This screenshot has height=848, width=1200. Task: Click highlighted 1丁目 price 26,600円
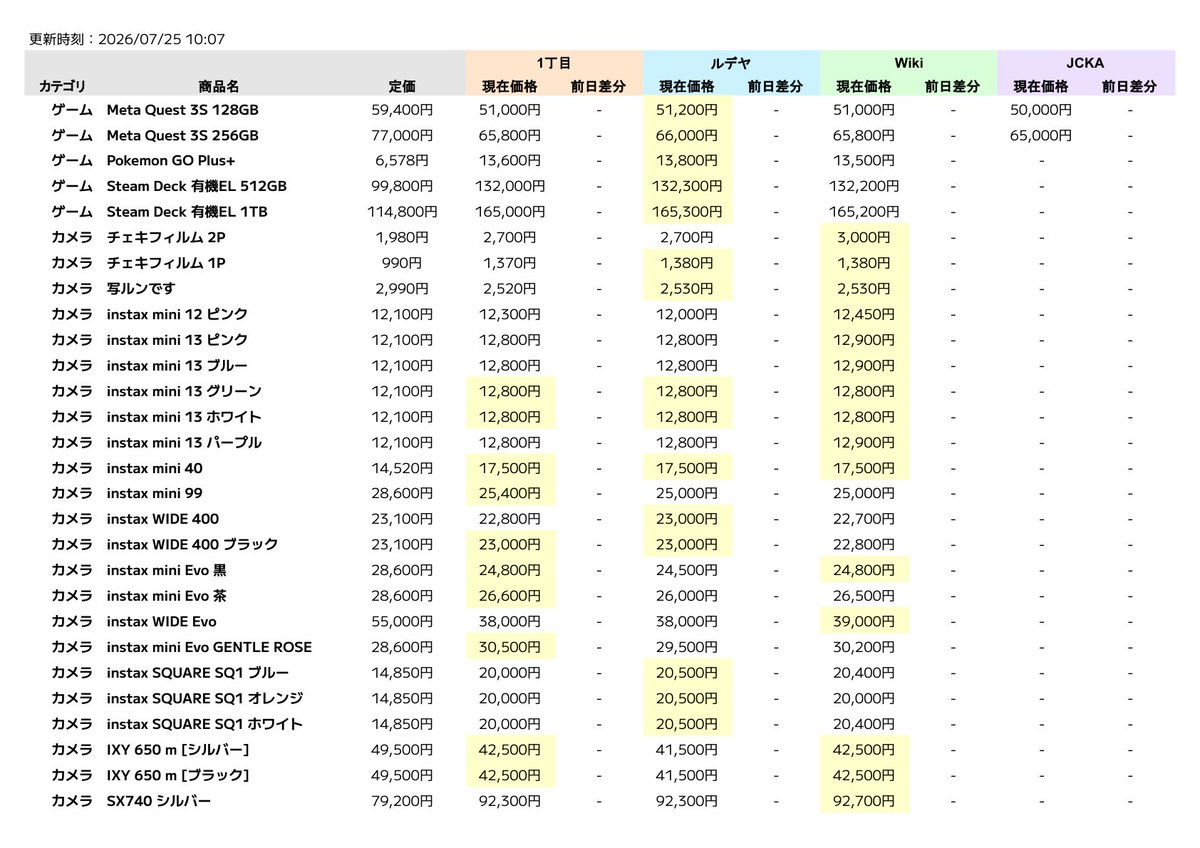[x=510, y=595]
